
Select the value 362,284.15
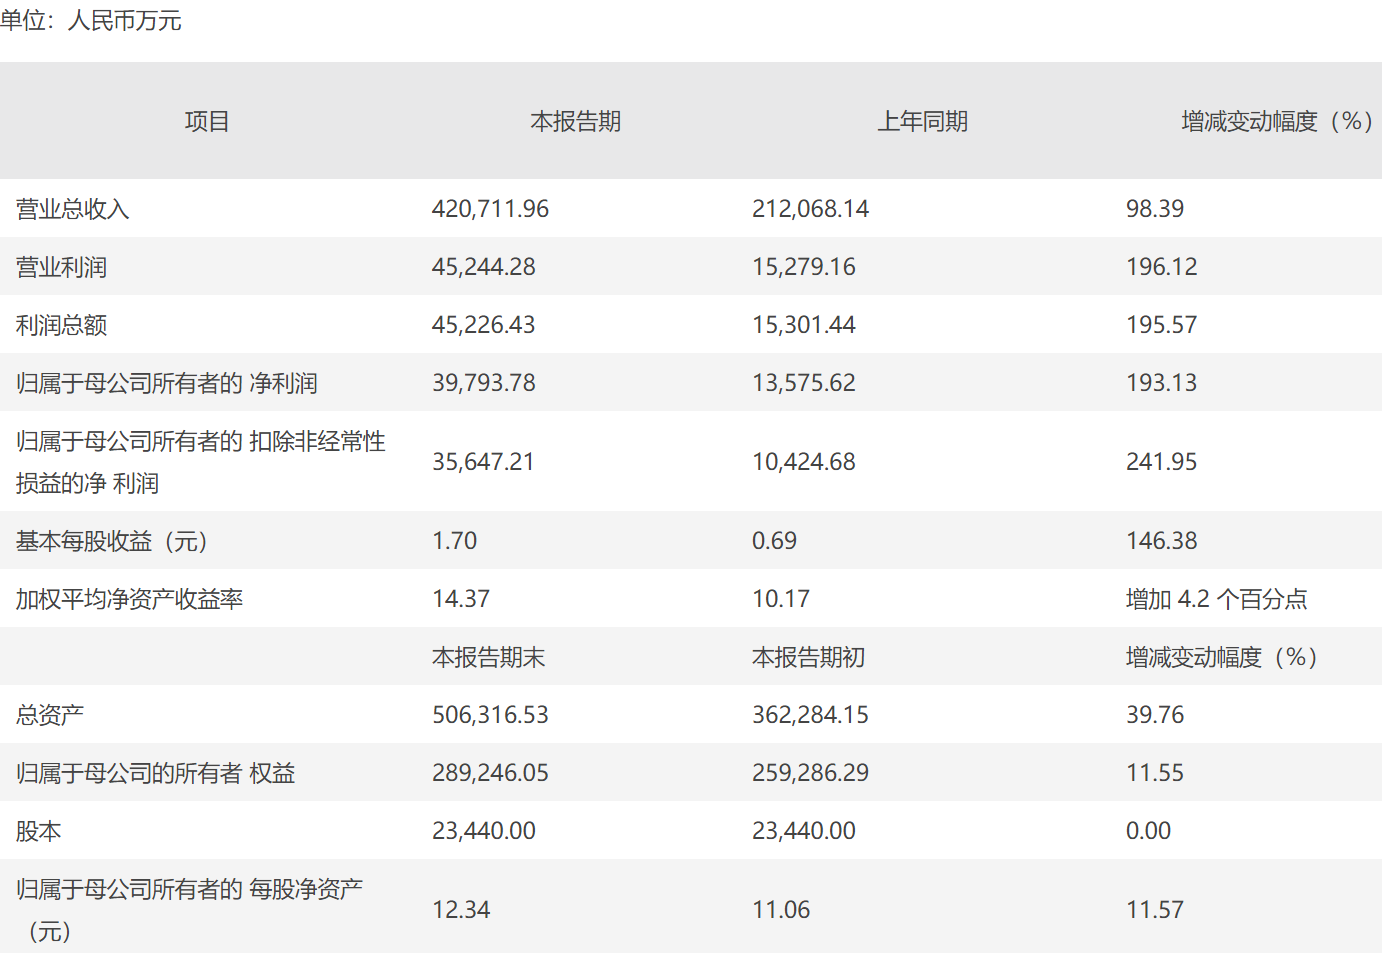[x=810, y=715]
